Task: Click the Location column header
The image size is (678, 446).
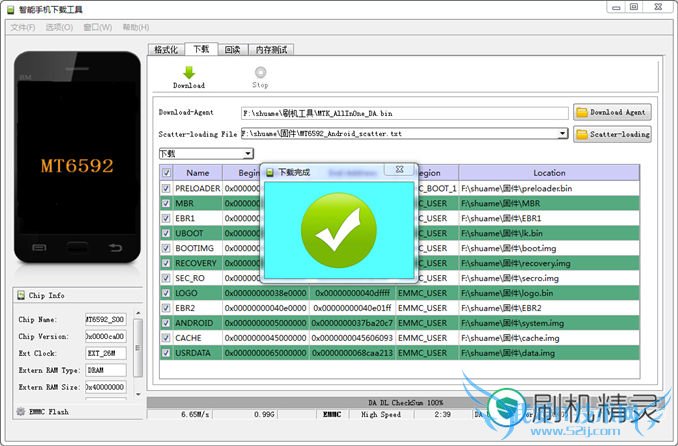Action: pyautogui.click(x=549, y=173)
